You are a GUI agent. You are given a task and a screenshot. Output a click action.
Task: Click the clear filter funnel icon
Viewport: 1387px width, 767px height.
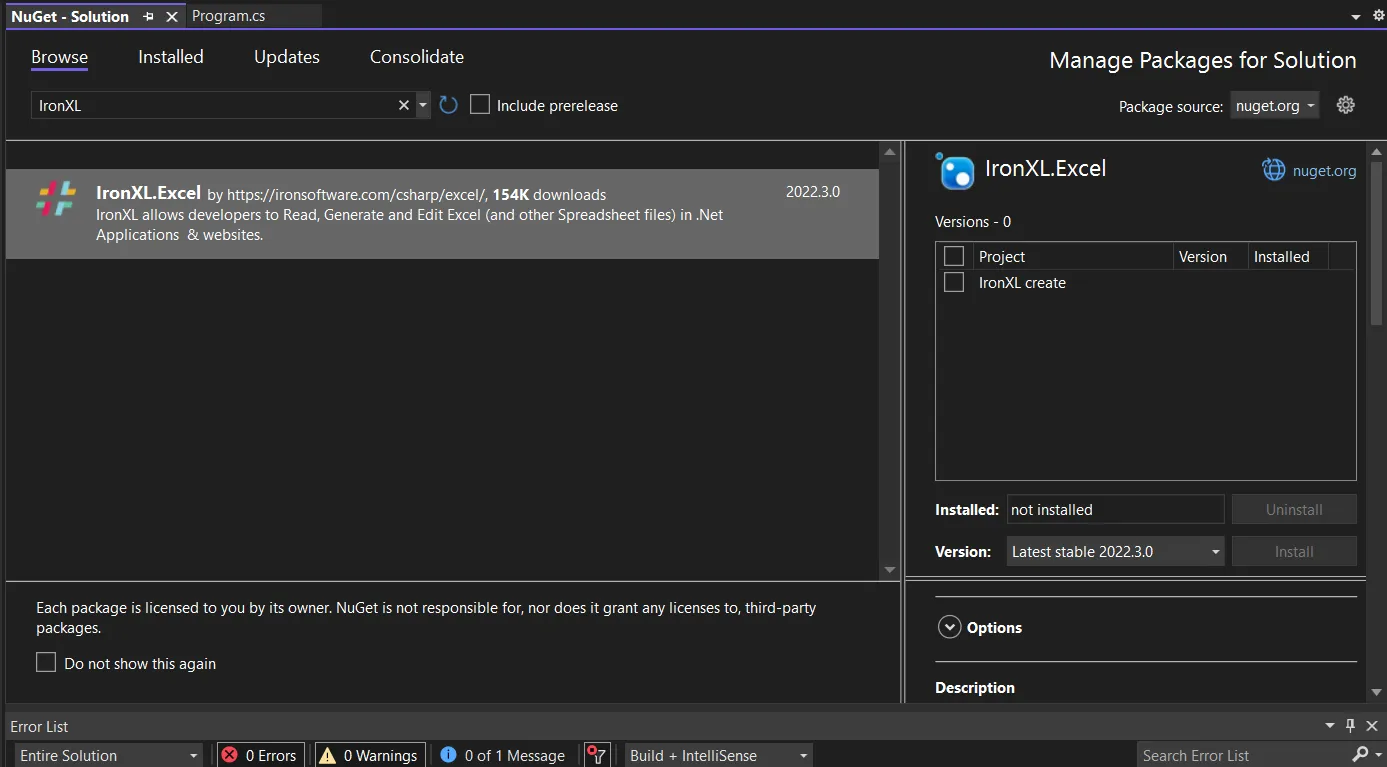click(597, 755)
